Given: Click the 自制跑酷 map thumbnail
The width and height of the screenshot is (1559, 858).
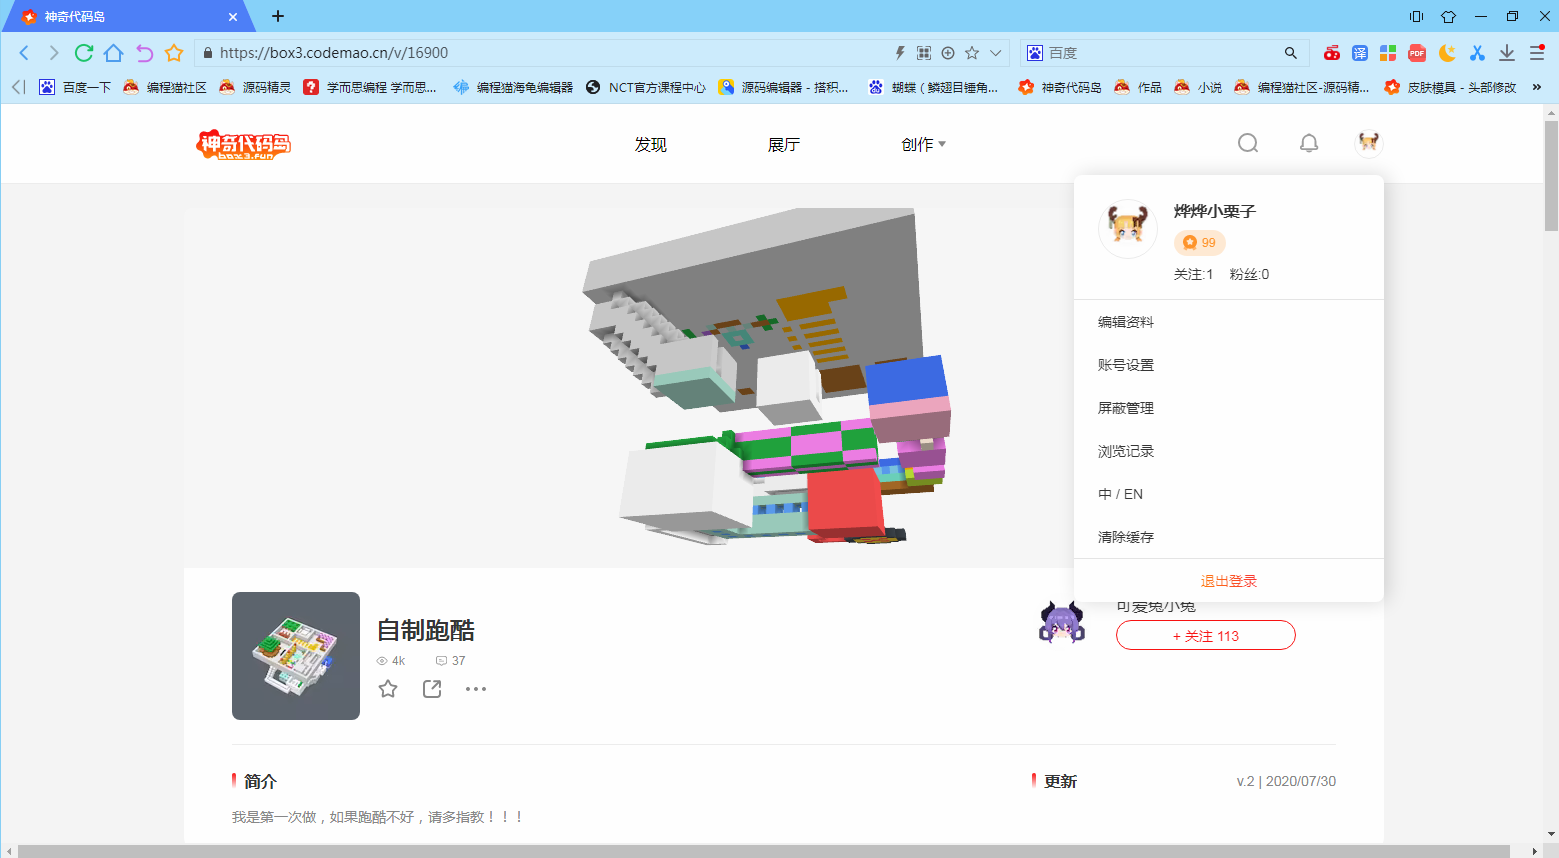Looking at the screenshot, I should pos(296,656).
